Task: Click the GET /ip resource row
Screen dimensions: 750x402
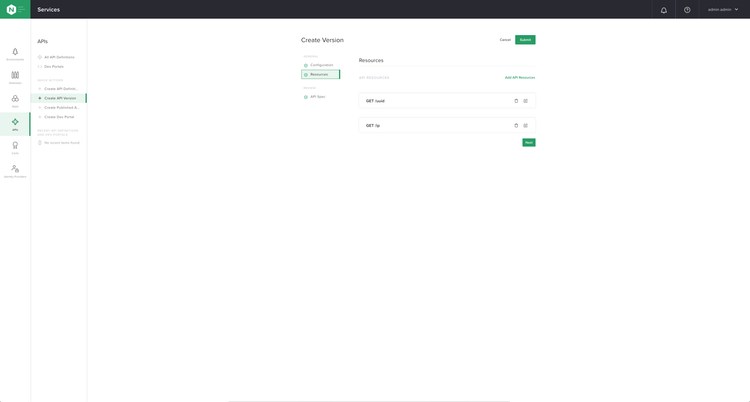Action: (x=447, y=125)
